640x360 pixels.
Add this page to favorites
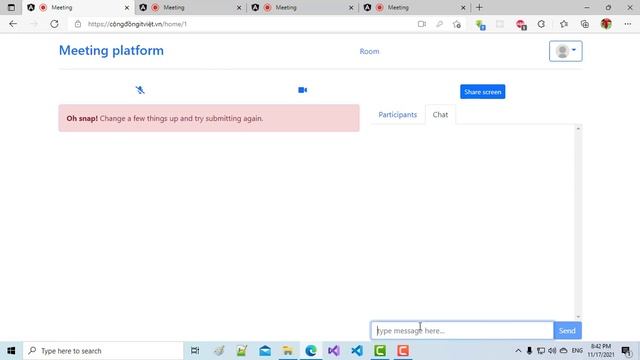(457, 24)
